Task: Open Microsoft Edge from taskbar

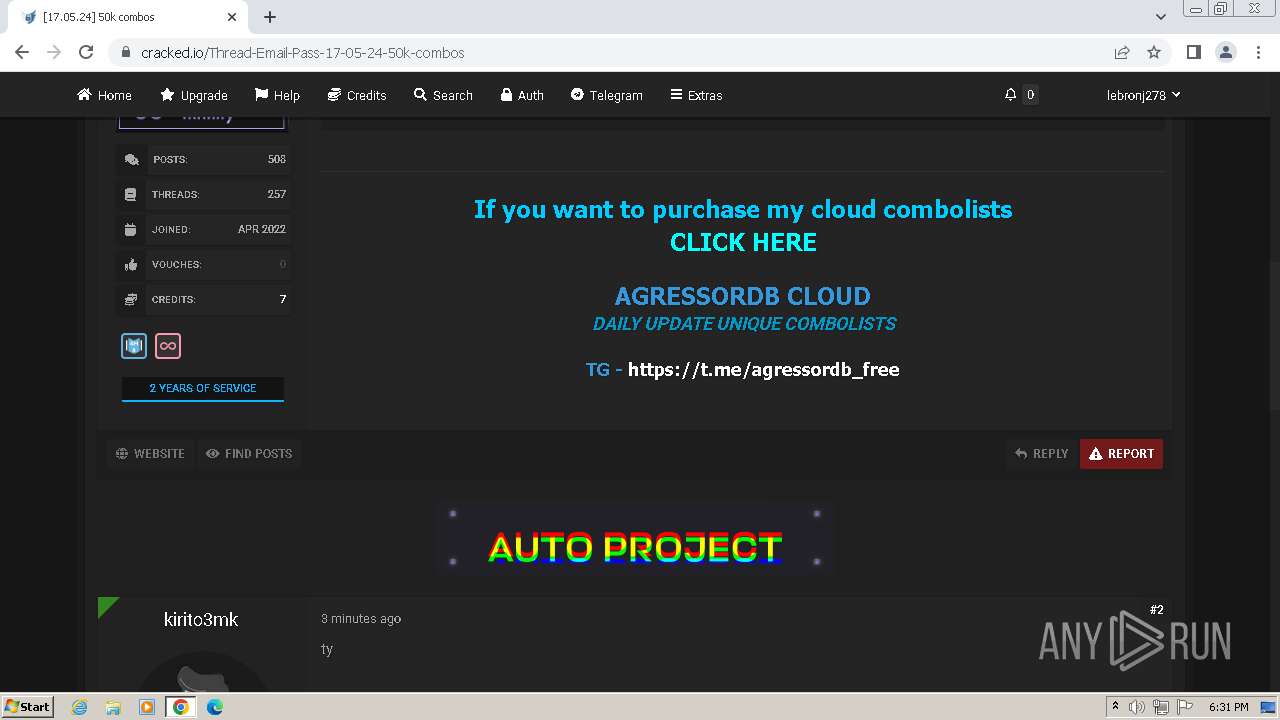Action: click(214, 707)
